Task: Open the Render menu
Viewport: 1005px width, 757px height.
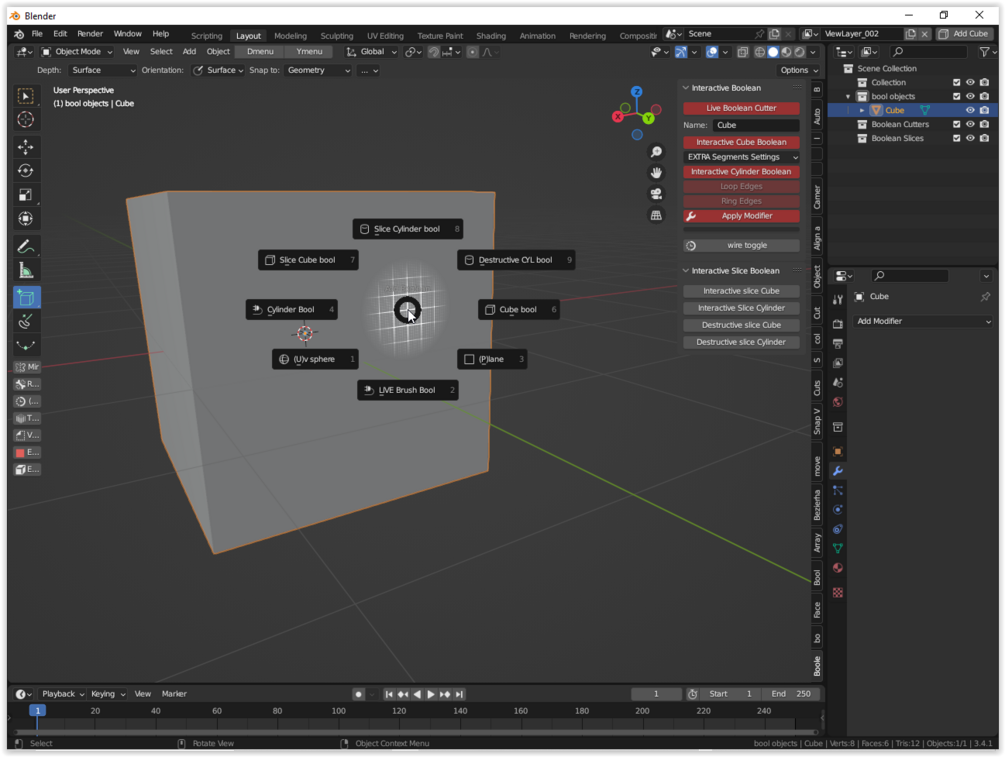Action: click(90, 34)
